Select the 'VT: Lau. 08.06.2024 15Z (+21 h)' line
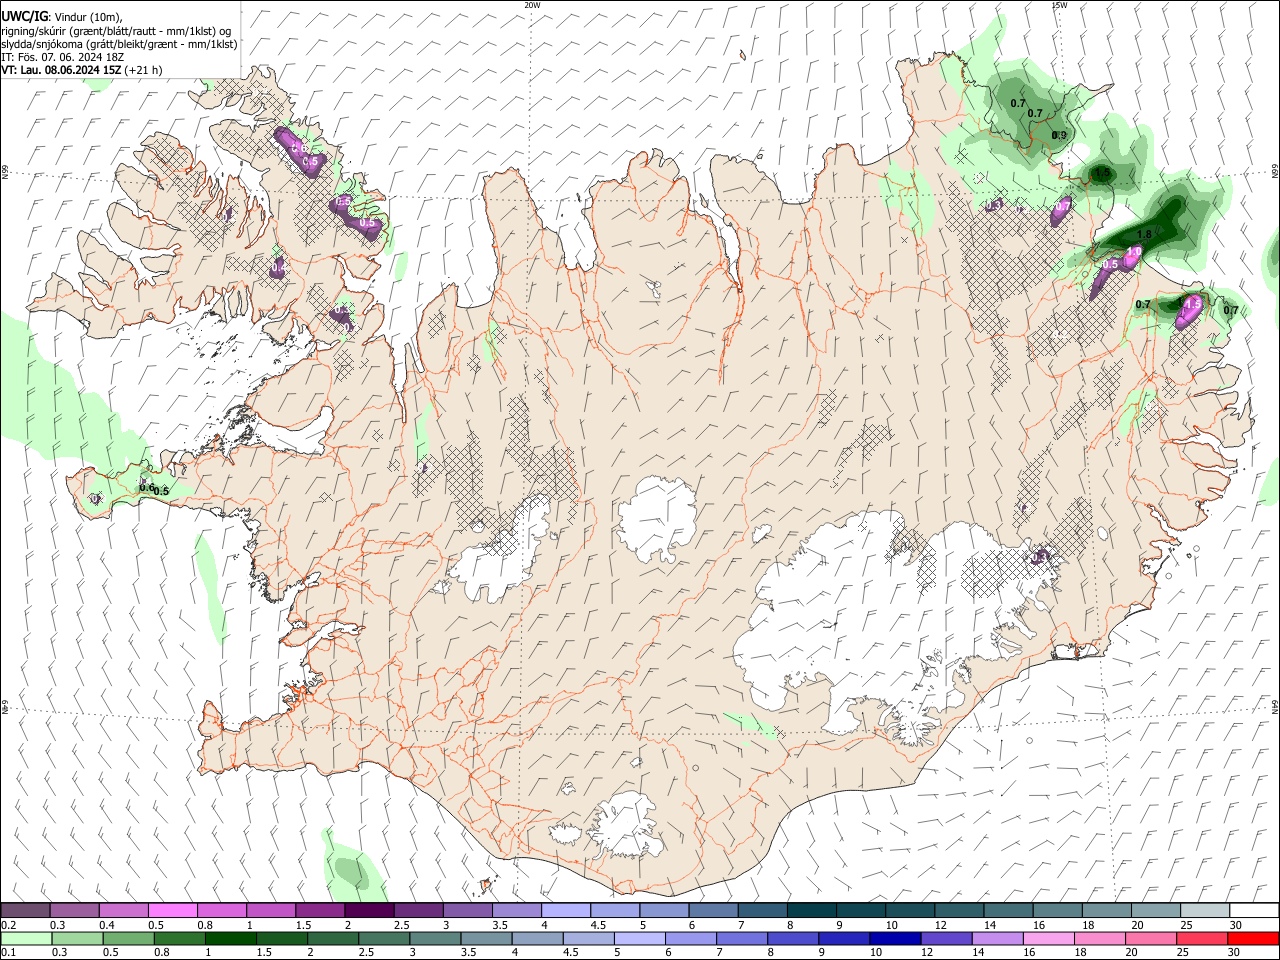1280x960 pixels. point(82,70)
